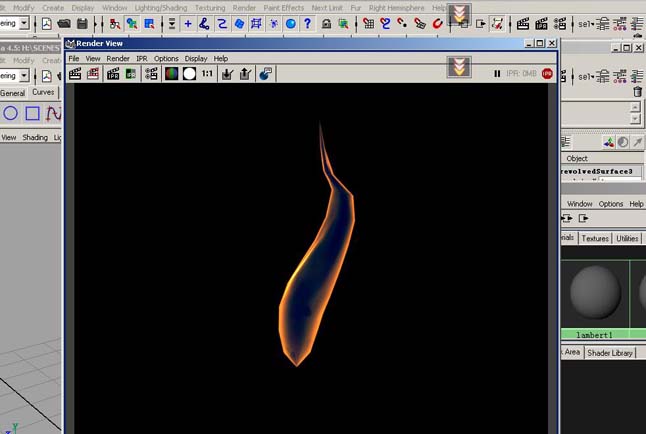
Task: Open Shading menu in viewport panel
Action: tap(35, 137)
